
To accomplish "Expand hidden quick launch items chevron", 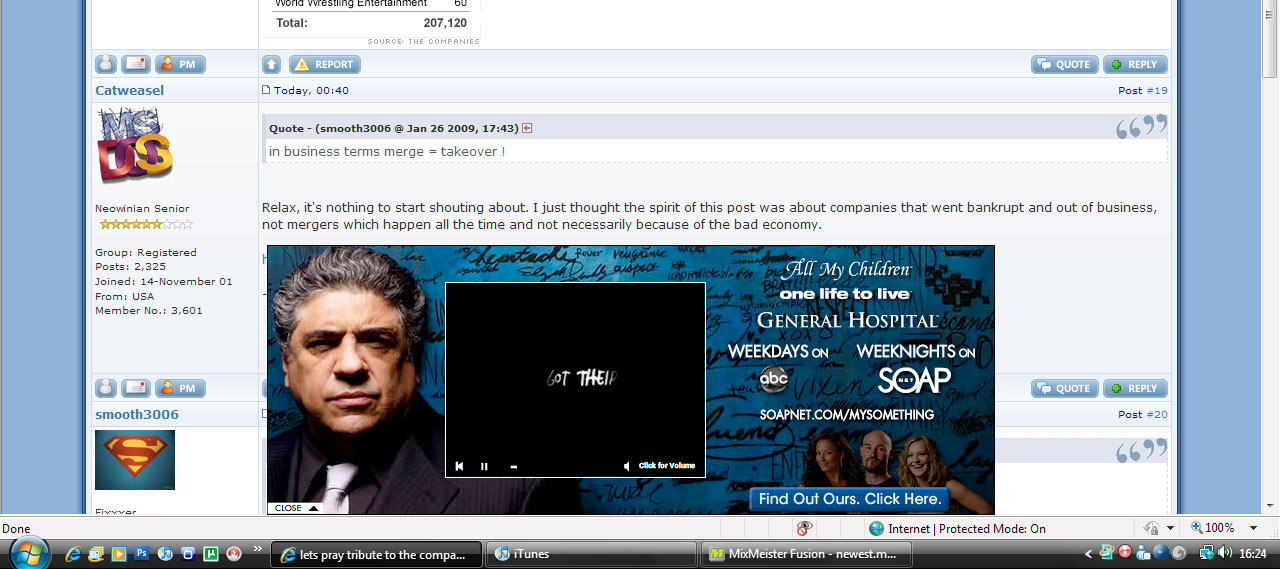I will 258,549.
